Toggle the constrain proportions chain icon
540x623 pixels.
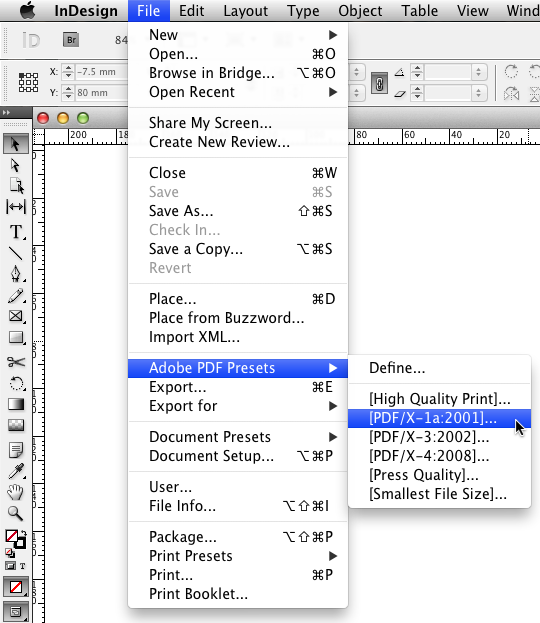click(379, 83)
